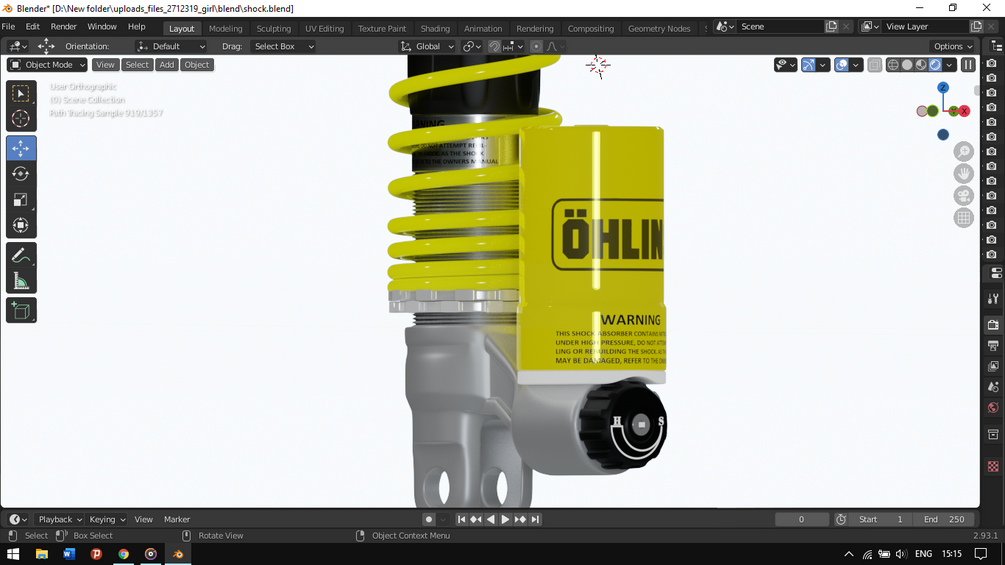Toggle X-ray mode

pos(875,65)
